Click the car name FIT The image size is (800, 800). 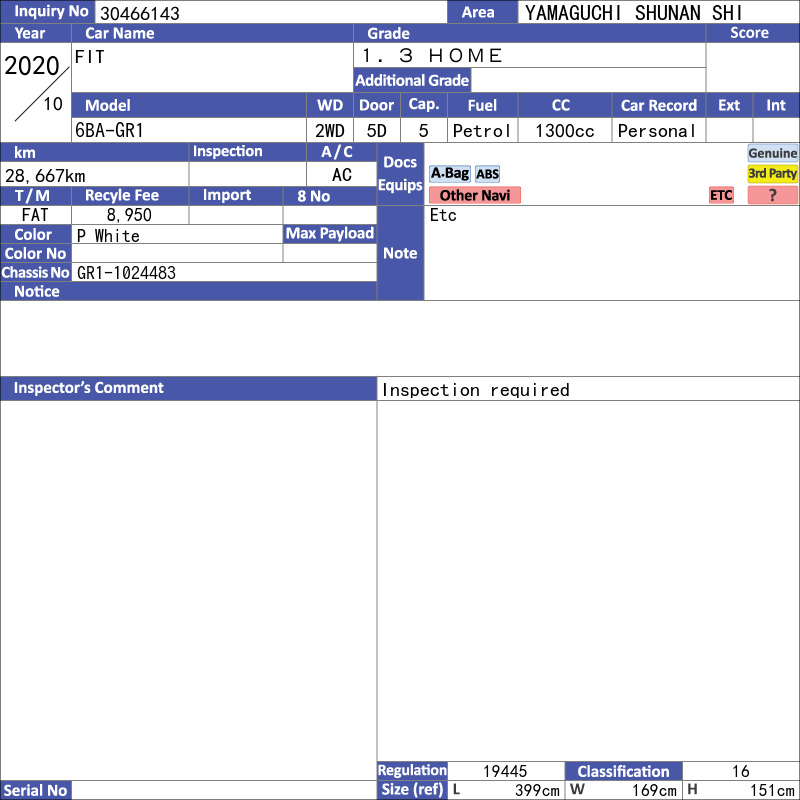click(90, 57)
